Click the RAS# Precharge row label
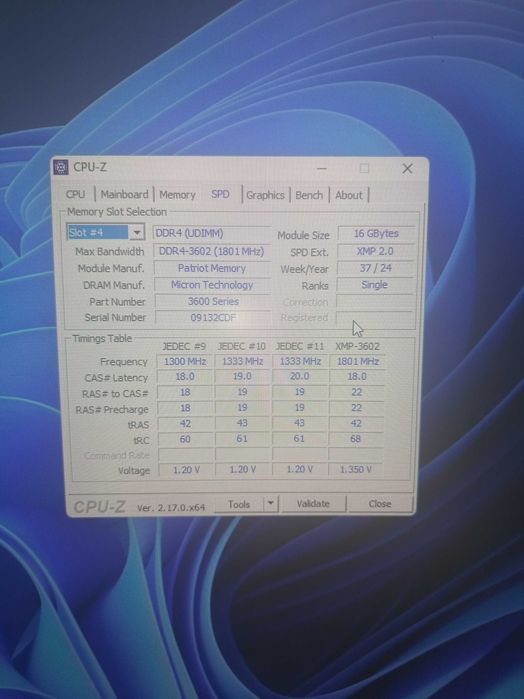Image resolution: width=524 pixels, height=699 pixels. pos(112,409)
